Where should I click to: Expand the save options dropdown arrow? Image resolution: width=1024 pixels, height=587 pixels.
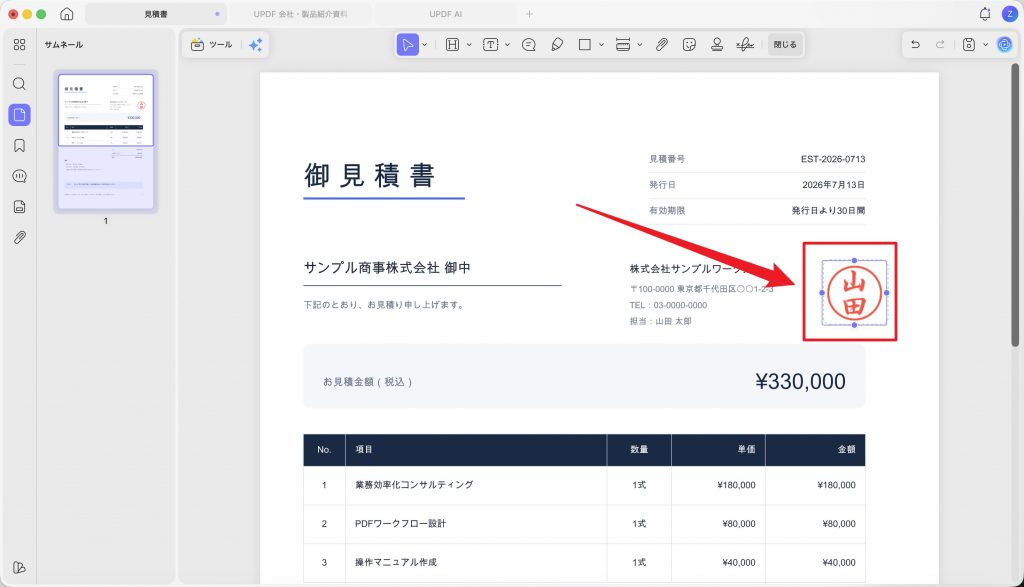click(985, 44)
